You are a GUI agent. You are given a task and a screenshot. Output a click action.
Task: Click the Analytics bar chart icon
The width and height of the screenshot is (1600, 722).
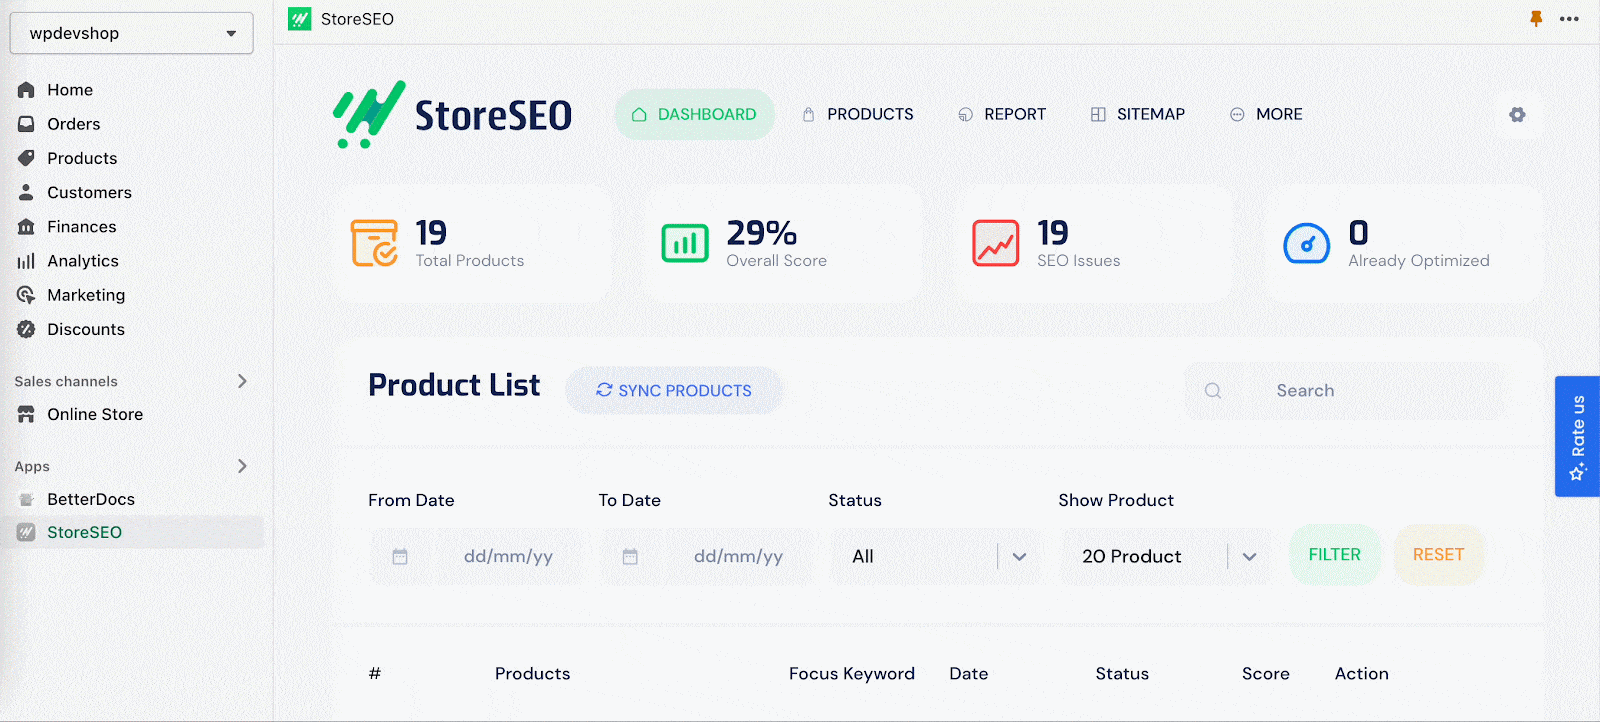click(26, 261)
